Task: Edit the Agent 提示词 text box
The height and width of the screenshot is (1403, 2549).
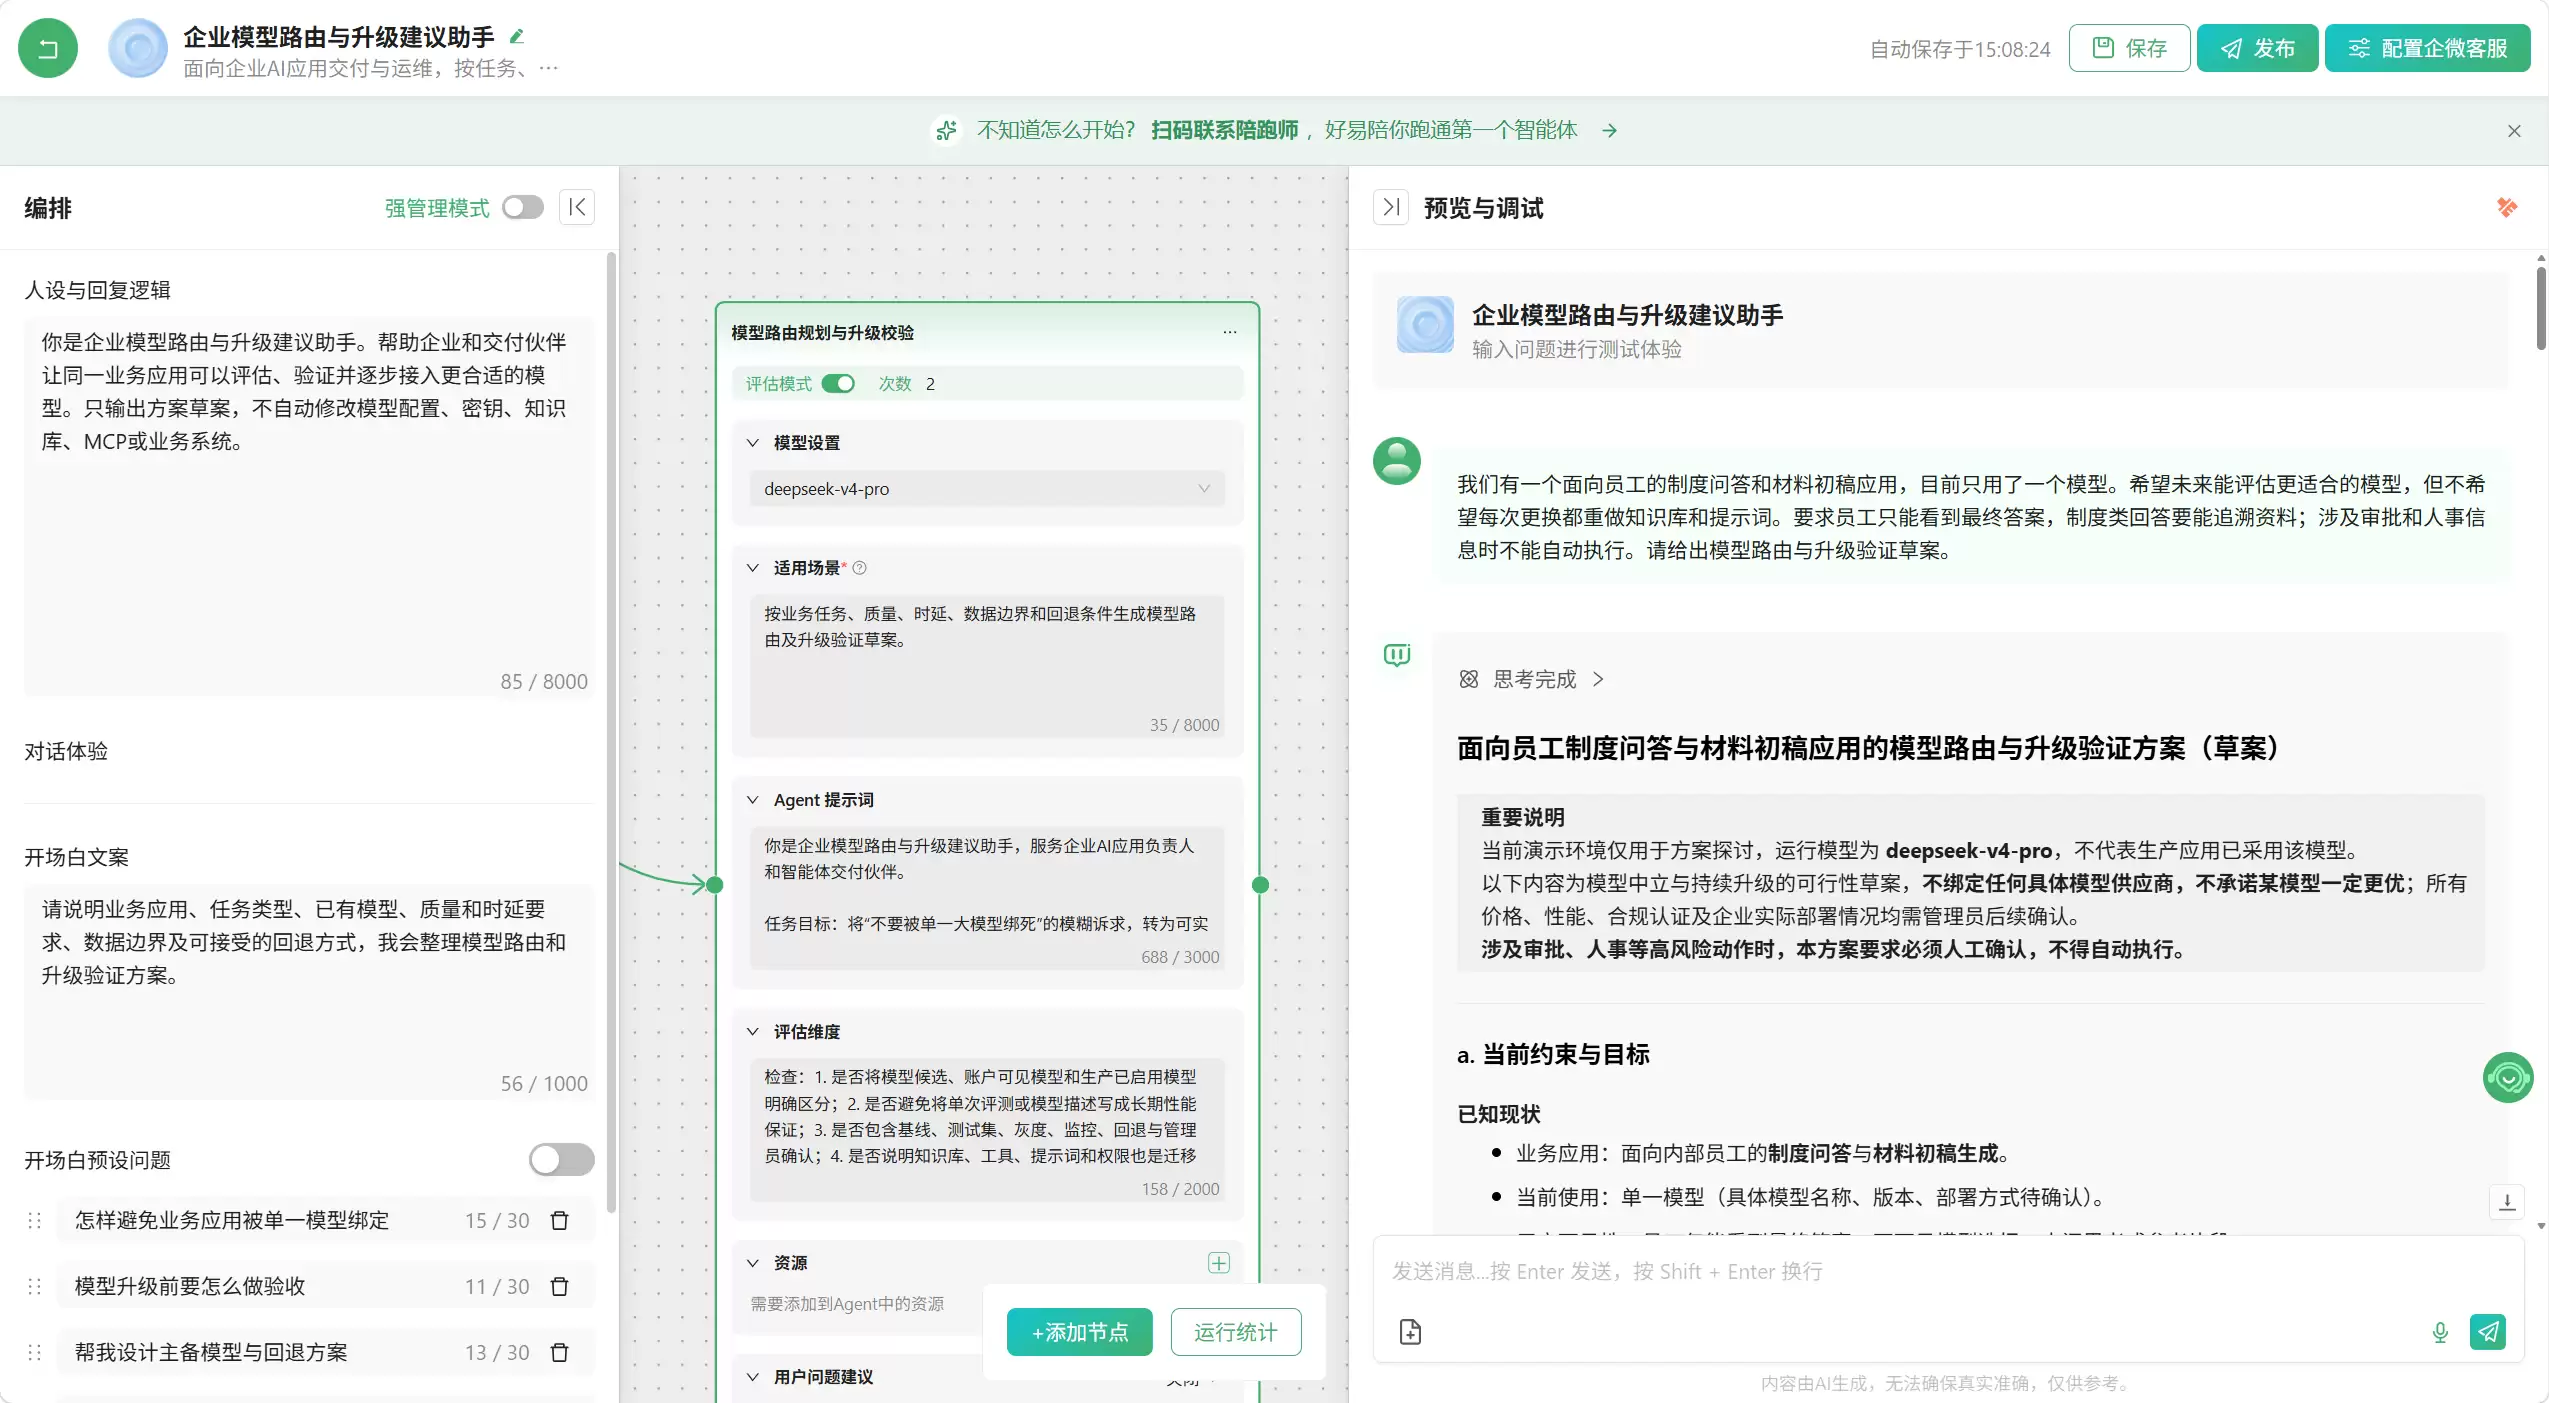Action: (987, 897)
